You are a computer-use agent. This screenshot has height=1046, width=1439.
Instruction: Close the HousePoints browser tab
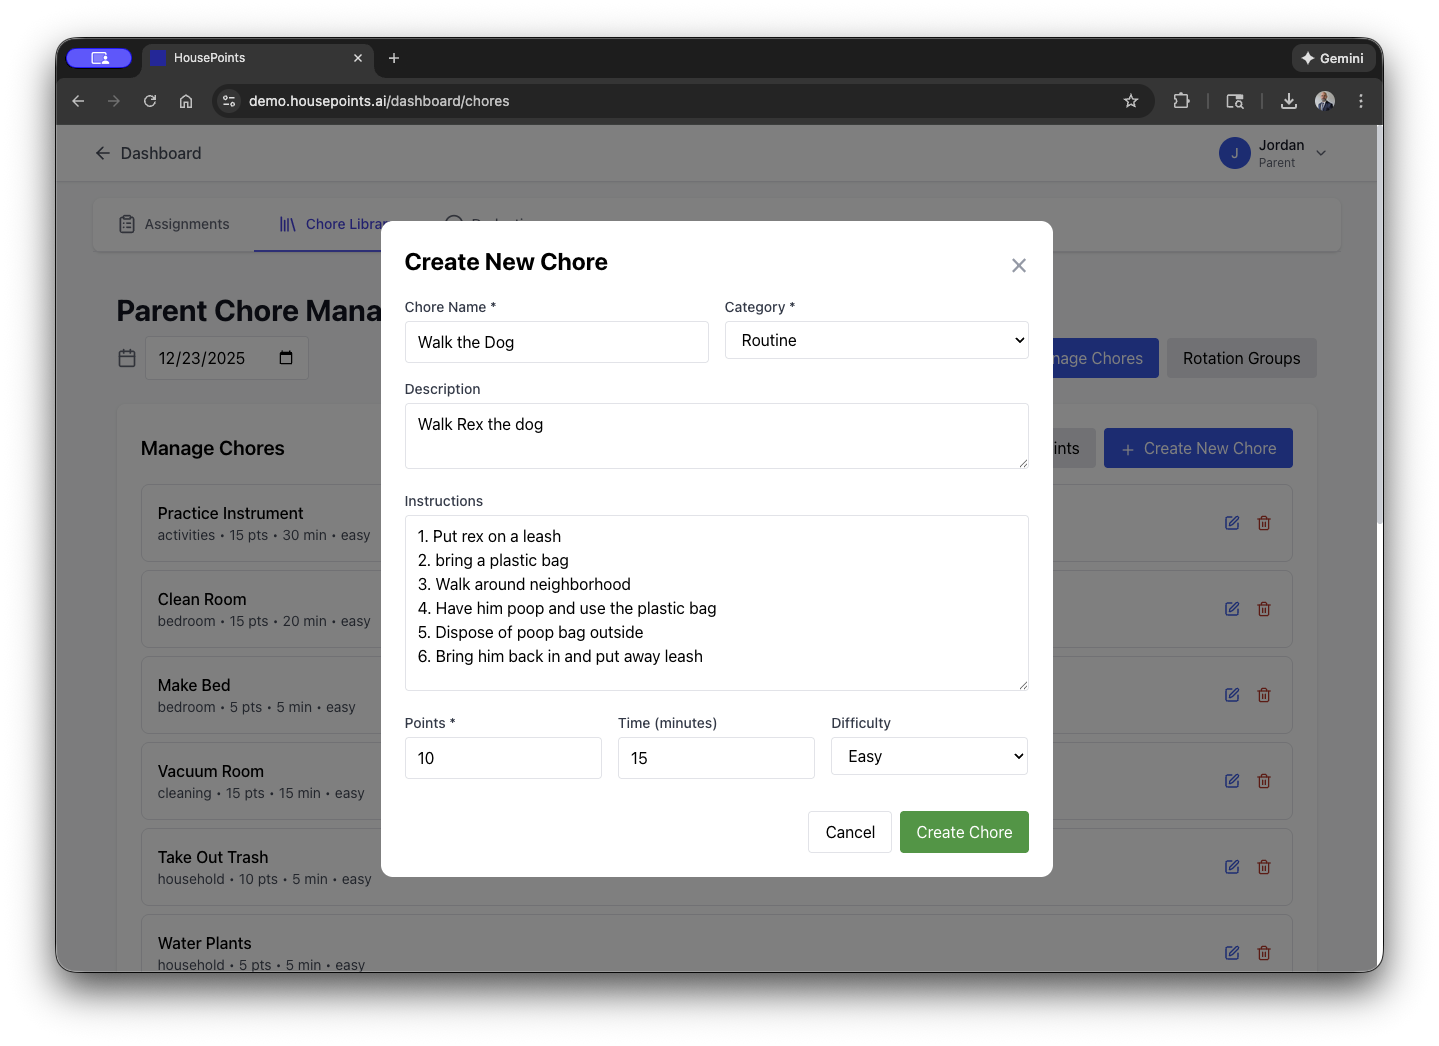tap(358, 58)
